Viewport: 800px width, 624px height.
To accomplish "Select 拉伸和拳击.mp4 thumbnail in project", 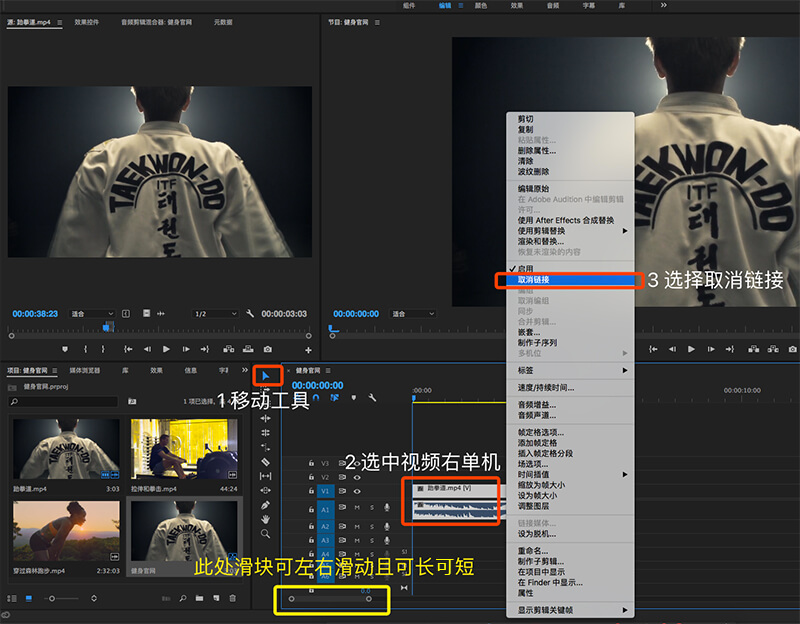I will coord(184,449).
